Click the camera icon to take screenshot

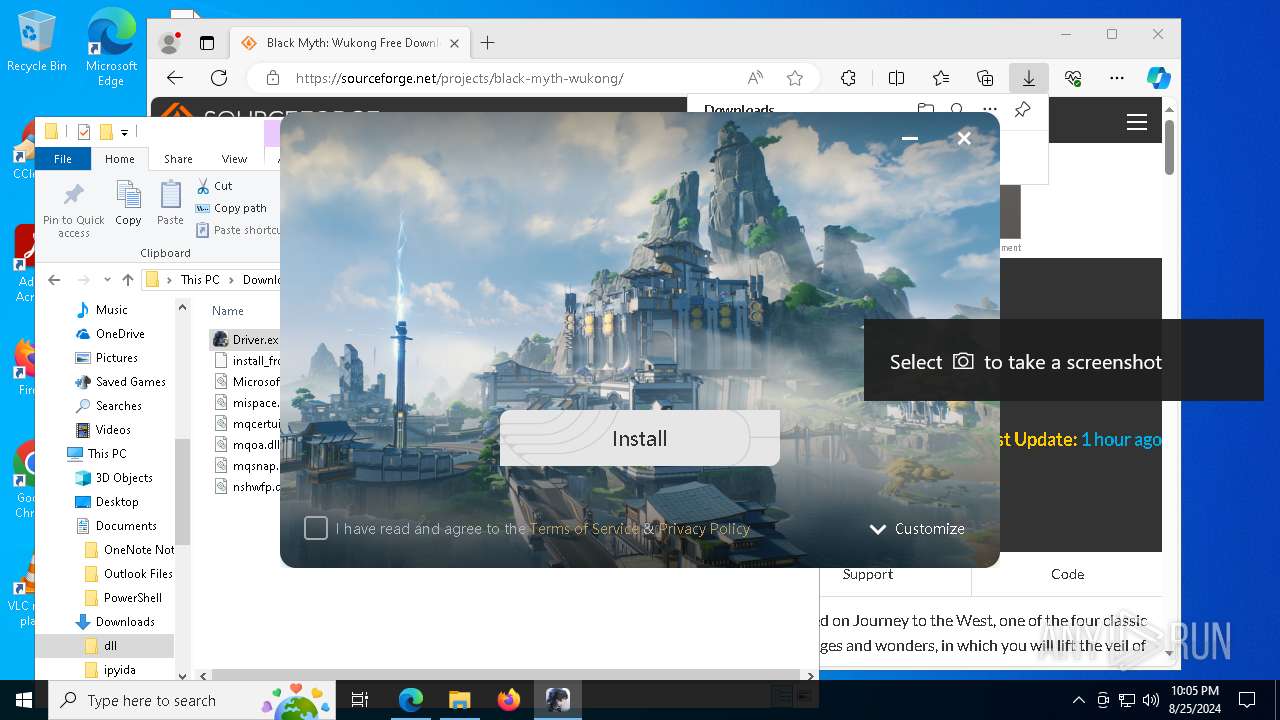[963, 361]
